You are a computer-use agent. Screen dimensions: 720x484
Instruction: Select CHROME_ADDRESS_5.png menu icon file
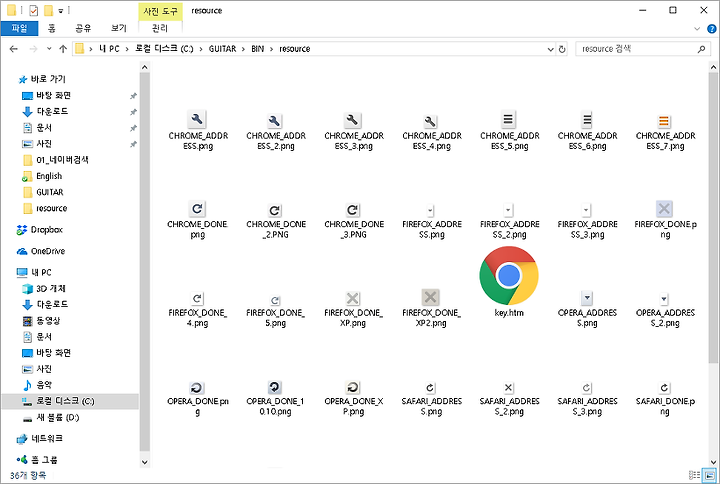(508, 119)
